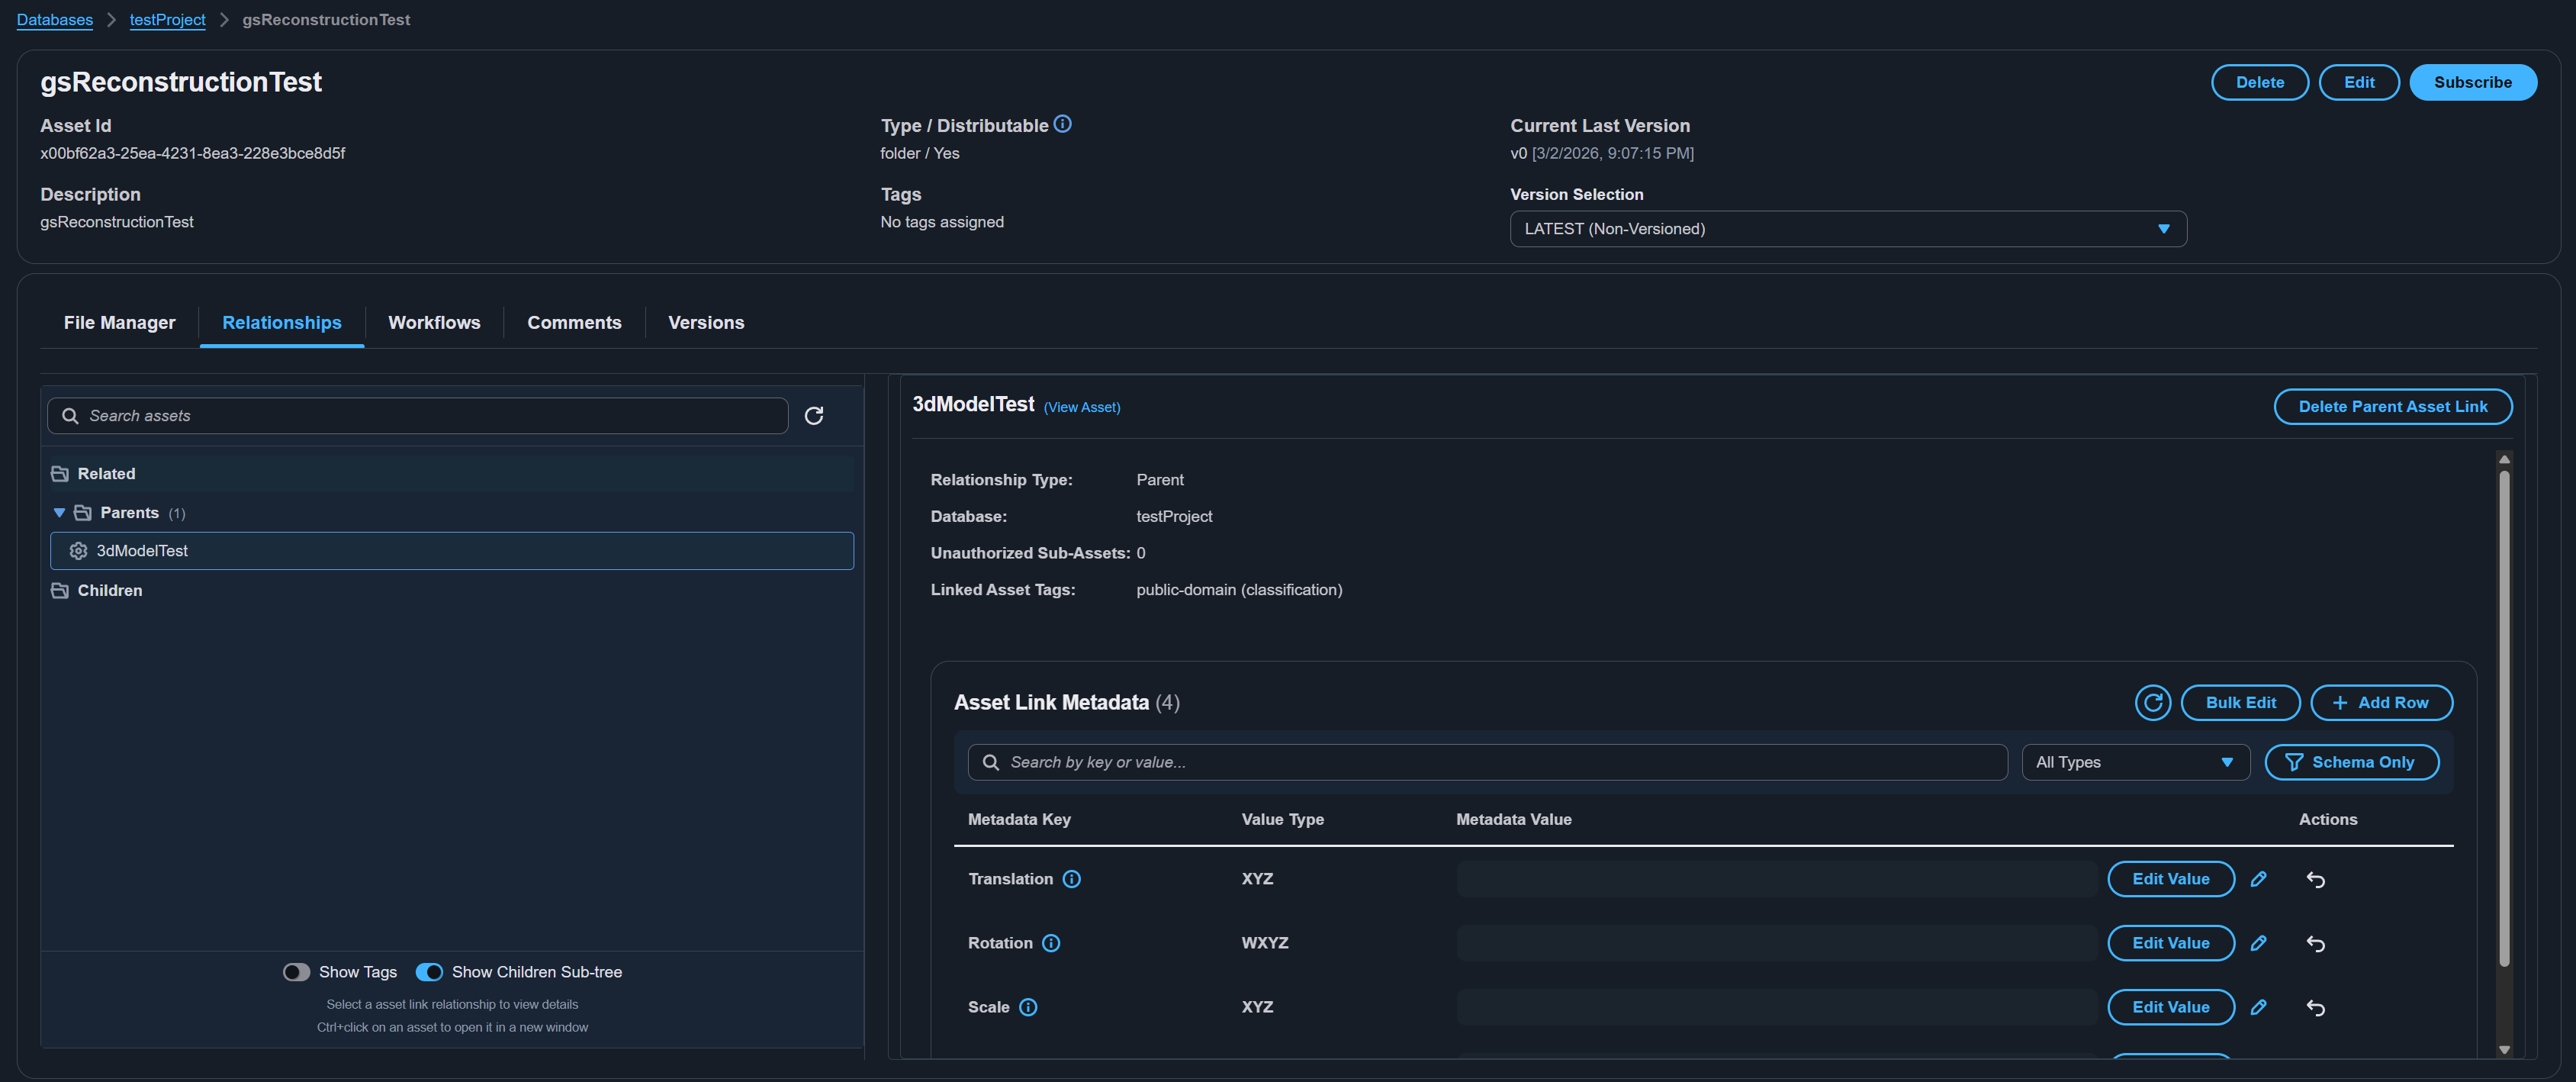
Task: Select 3dModelTest in the Parents tree
Action: point(452,551)
